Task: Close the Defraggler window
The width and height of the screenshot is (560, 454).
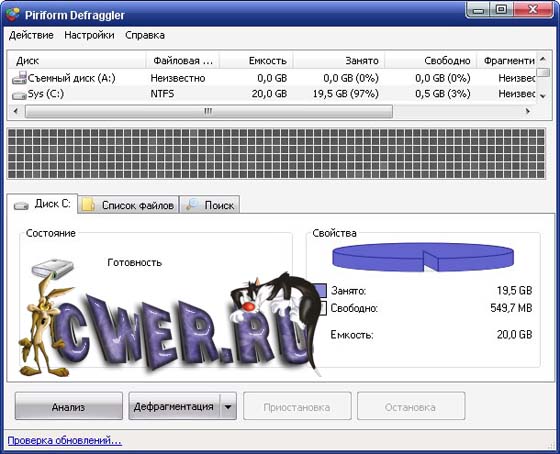Action: coord(532,10)
